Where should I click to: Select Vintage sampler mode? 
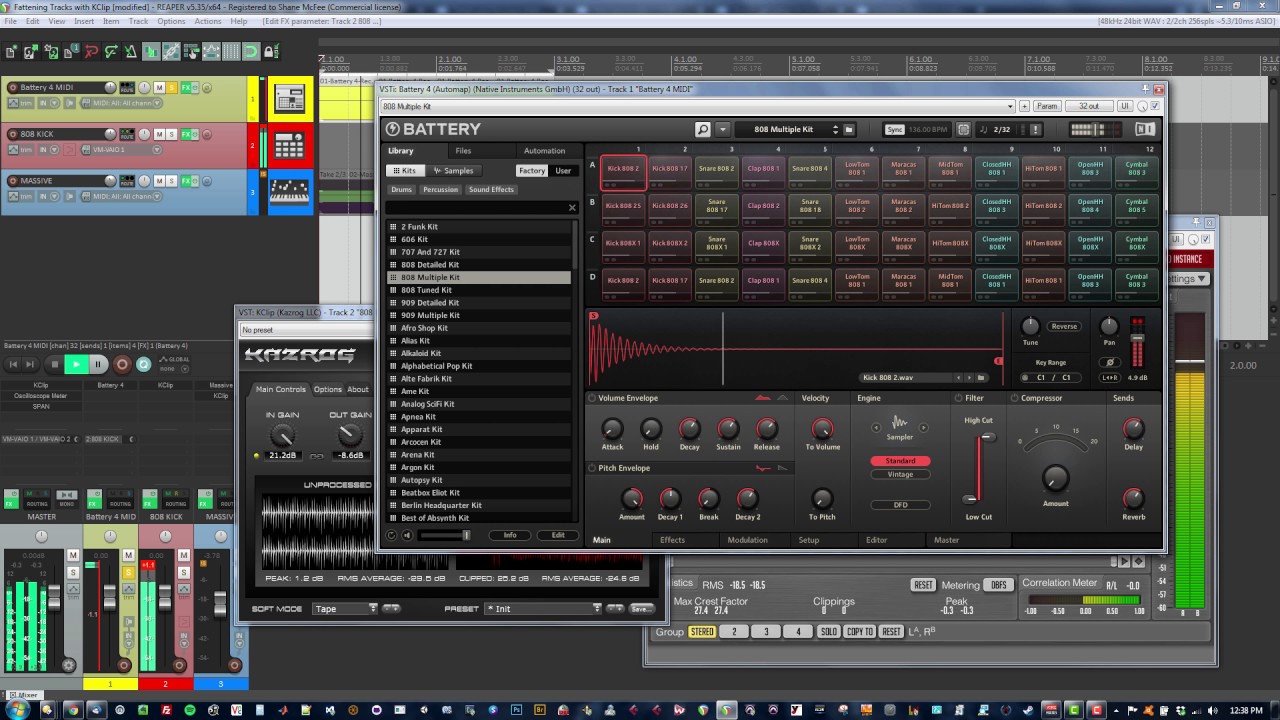pyautogui.click(x=900, y=474)
